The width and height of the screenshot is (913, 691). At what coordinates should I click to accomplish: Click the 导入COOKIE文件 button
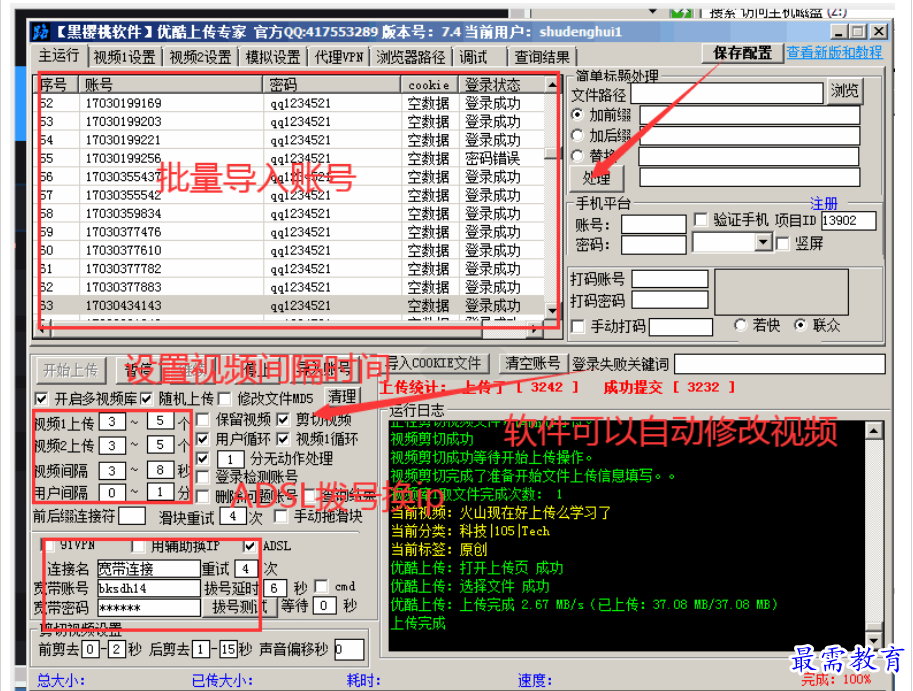(434, 364)
